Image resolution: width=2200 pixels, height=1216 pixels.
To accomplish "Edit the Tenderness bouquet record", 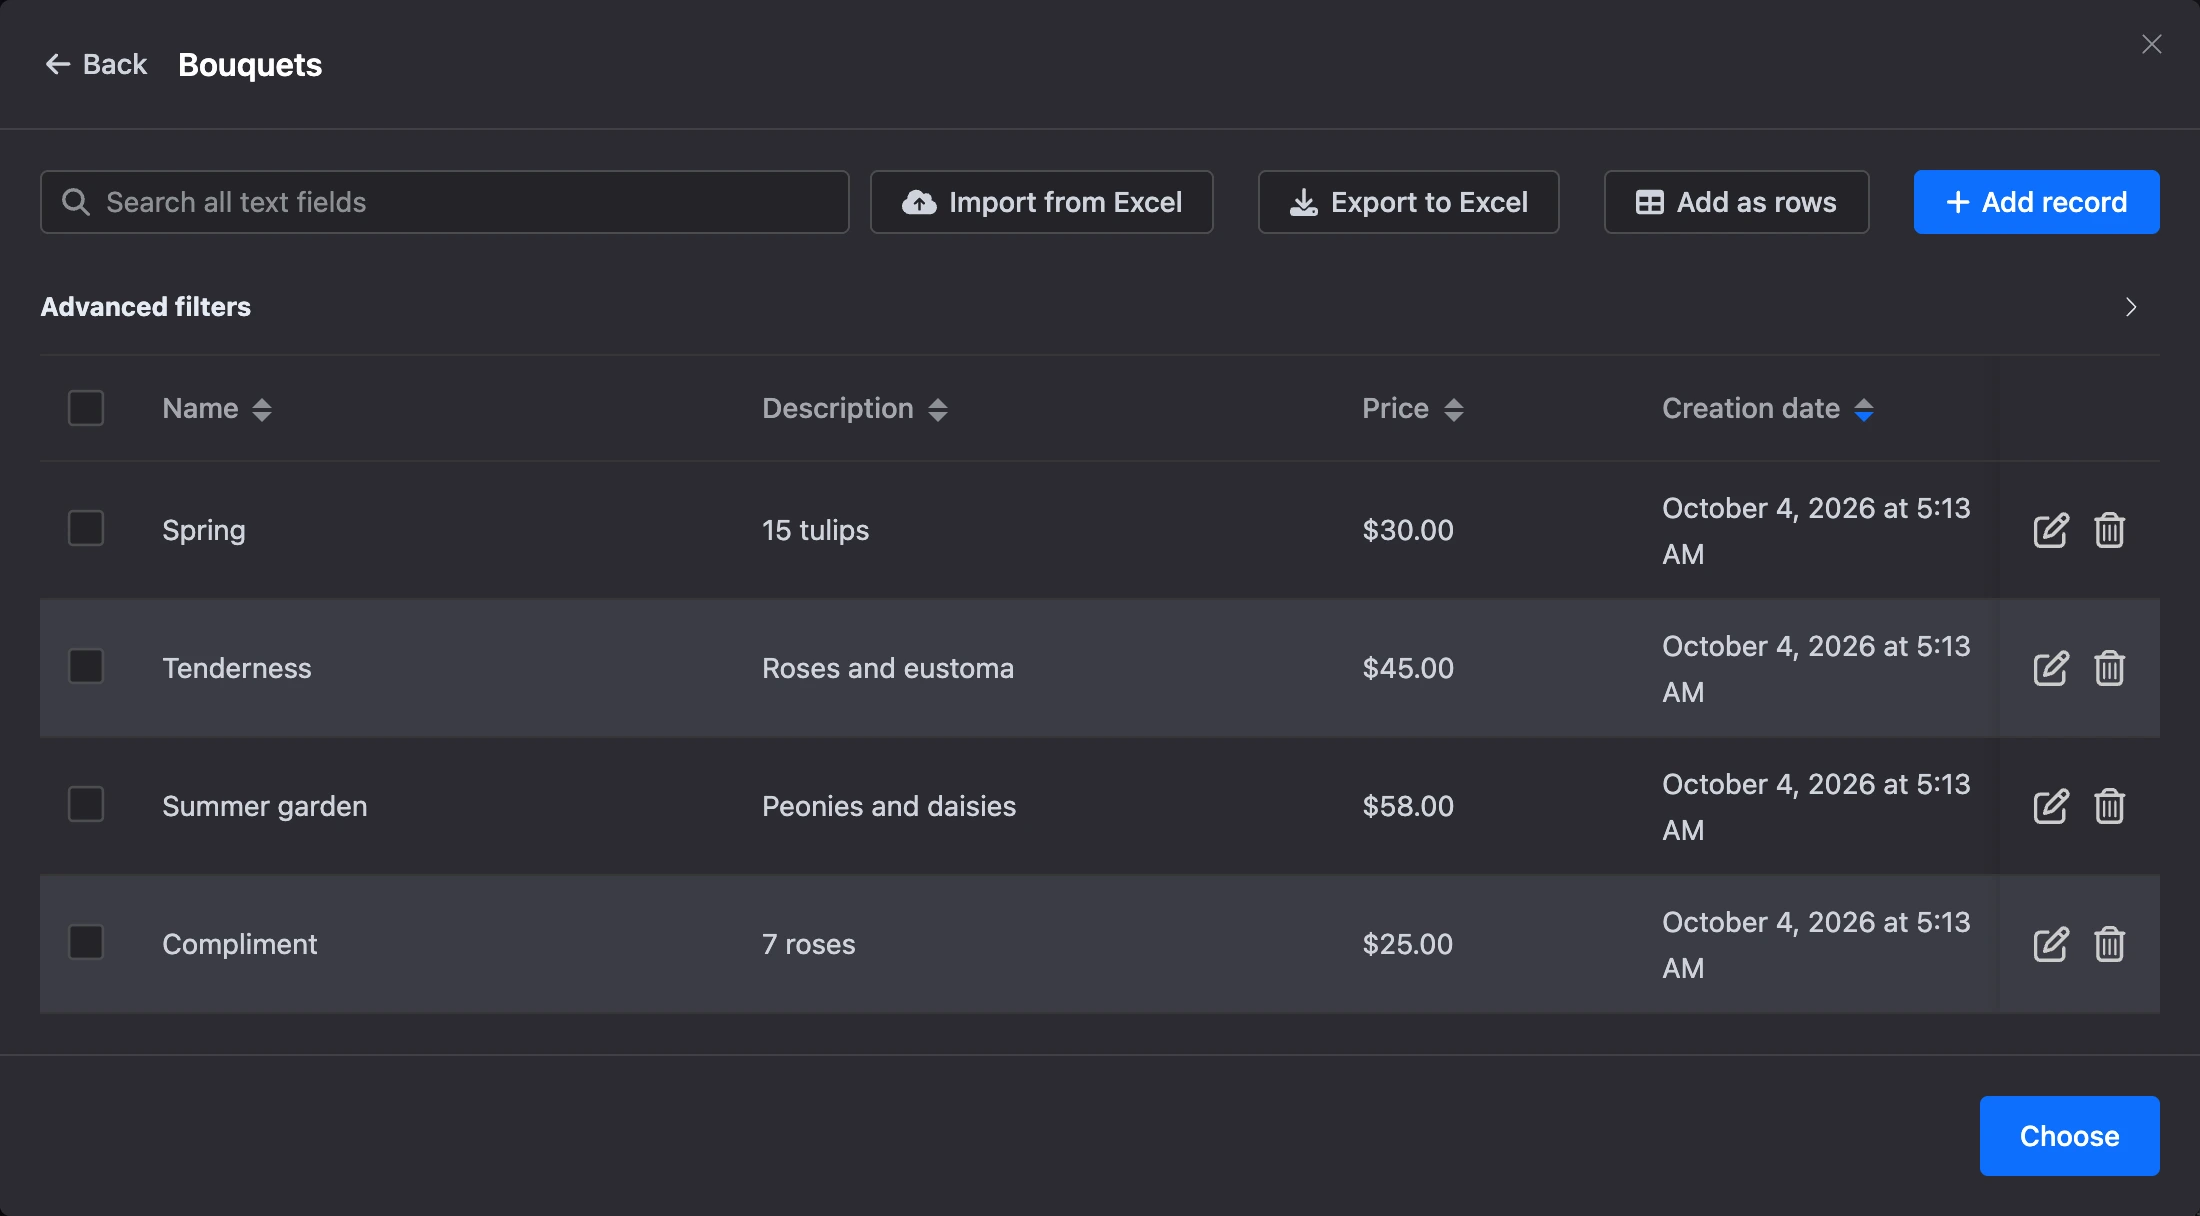I will [2051, 668].
